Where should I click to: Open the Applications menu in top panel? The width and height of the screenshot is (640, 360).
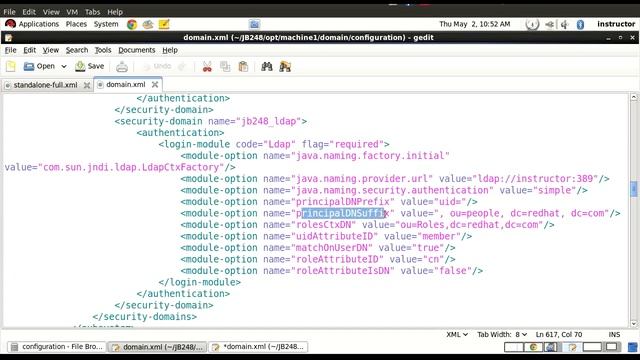(x=32, y=24)
